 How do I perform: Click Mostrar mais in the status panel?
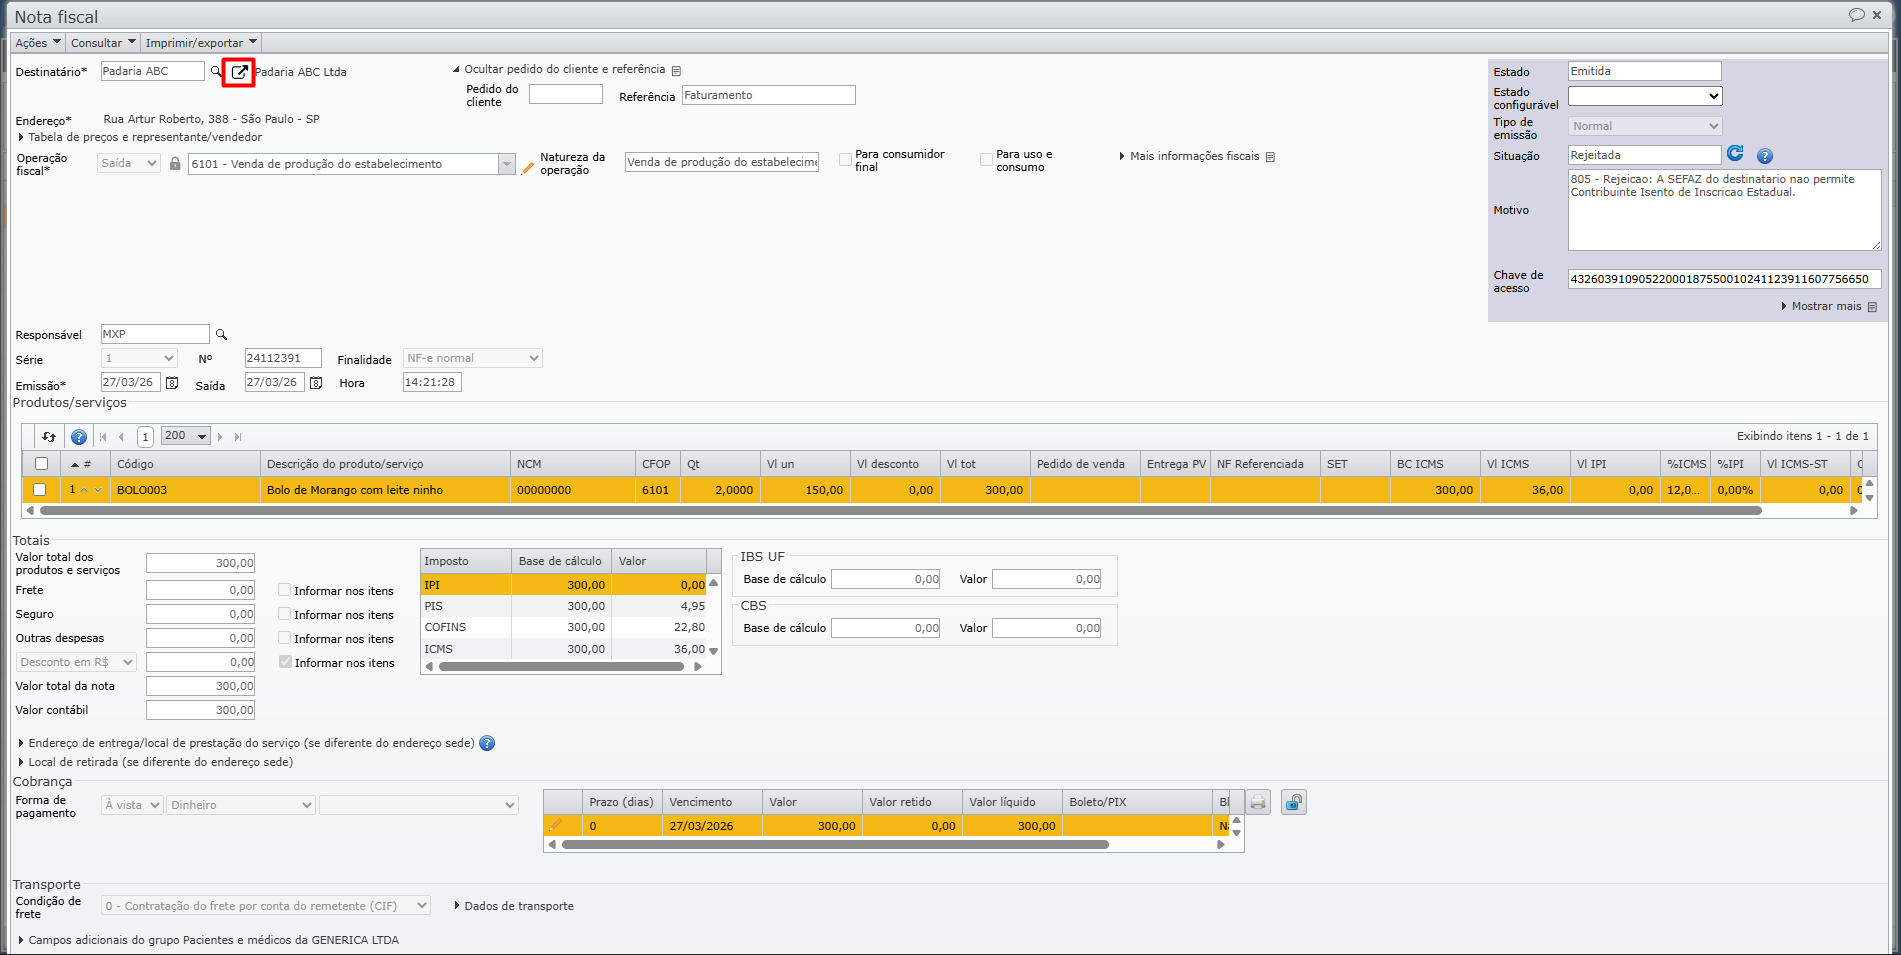(x=1825, y=306)
